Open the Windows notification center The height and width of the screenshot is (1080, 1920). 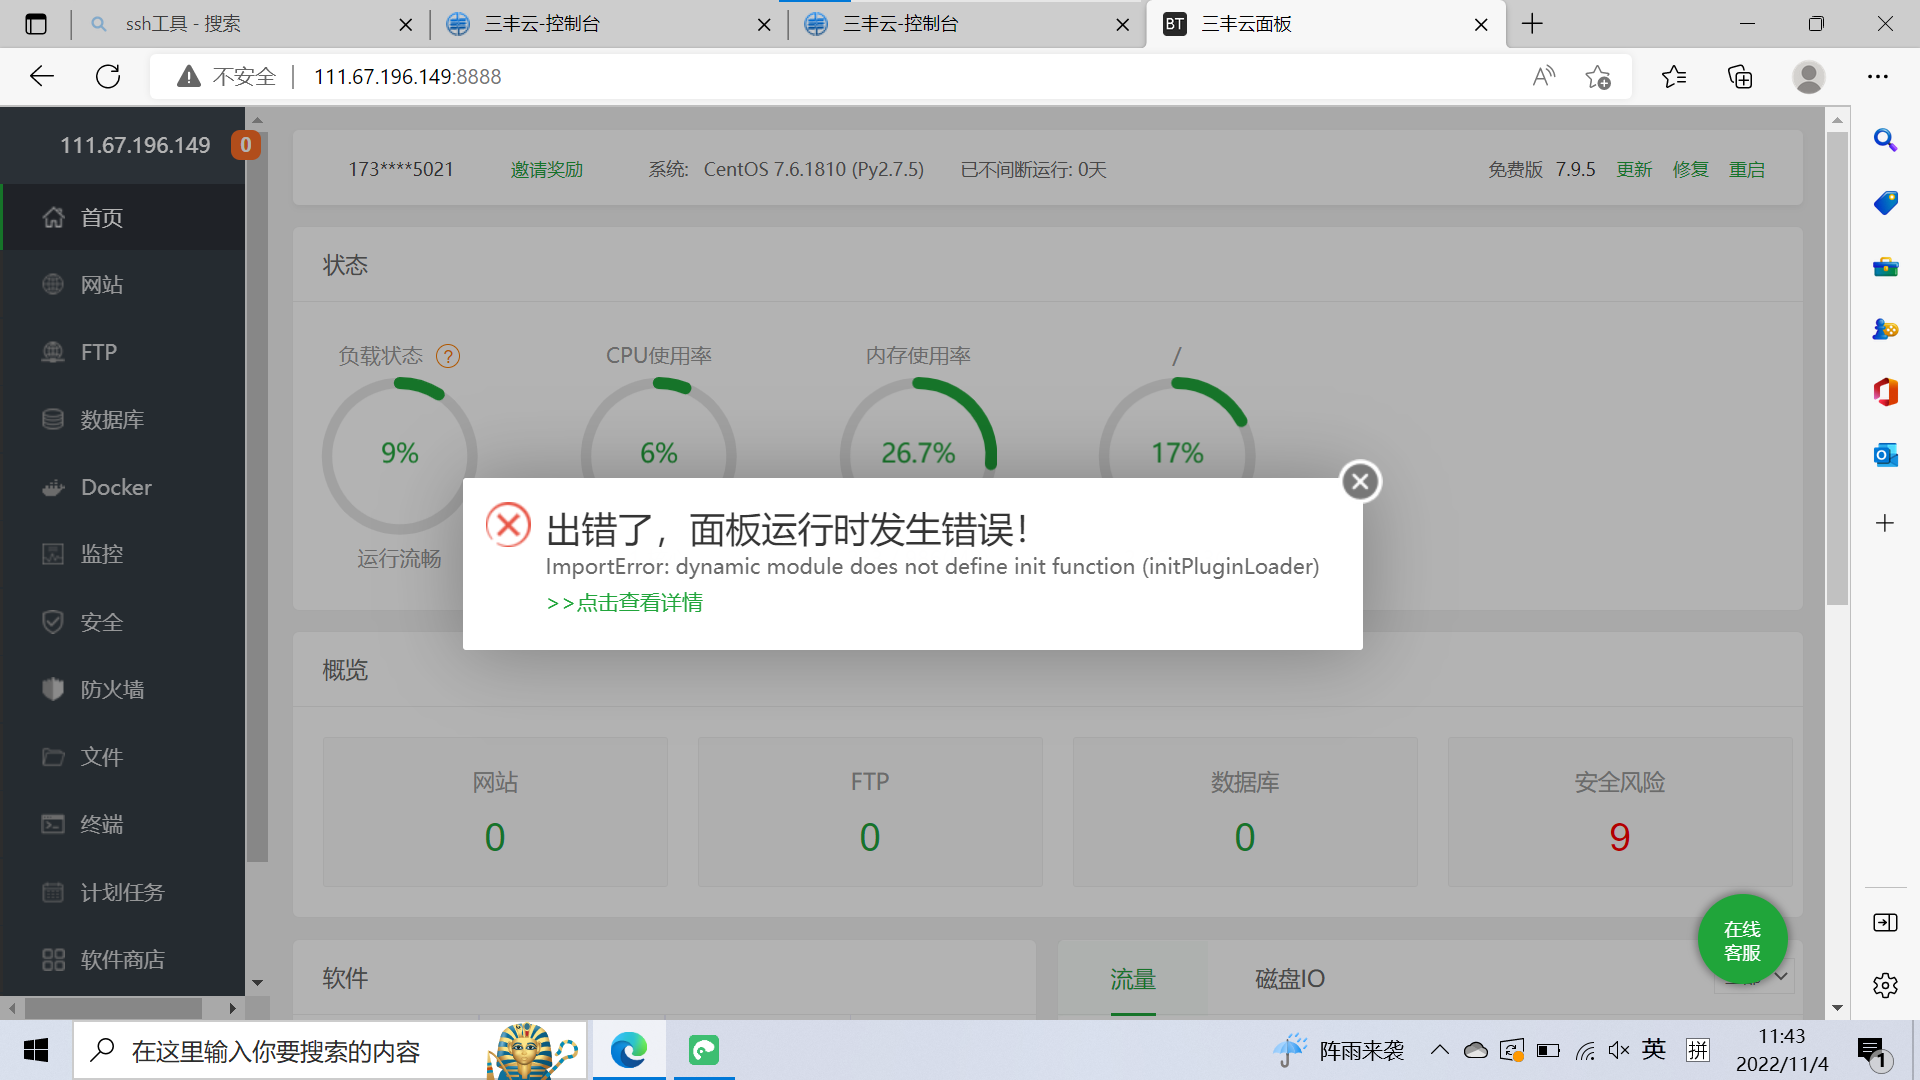[1872, 1051]
